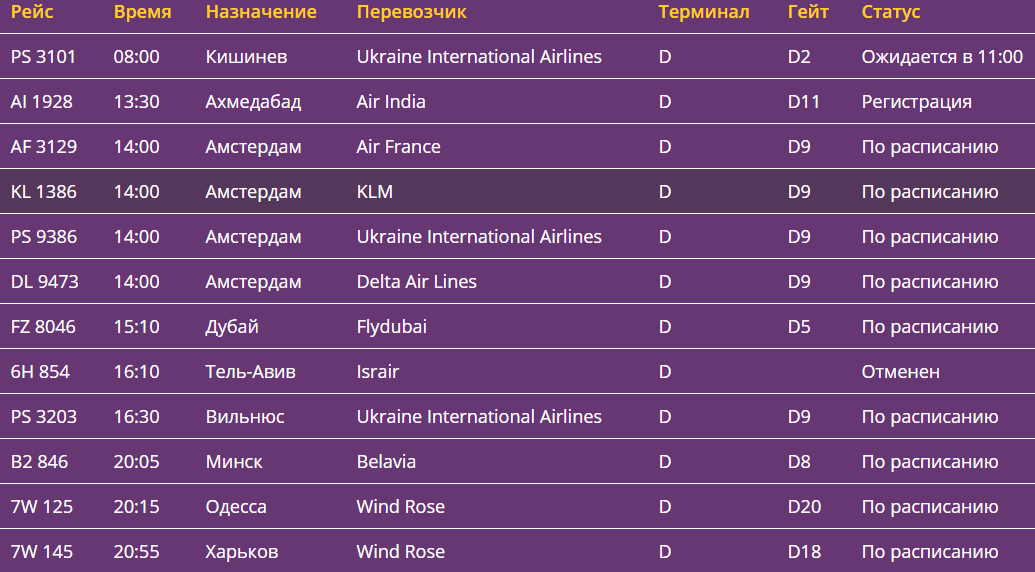Click the Гейт column header
The height and width of the screenshot is (572, 1035).
(x=808, y=12)
